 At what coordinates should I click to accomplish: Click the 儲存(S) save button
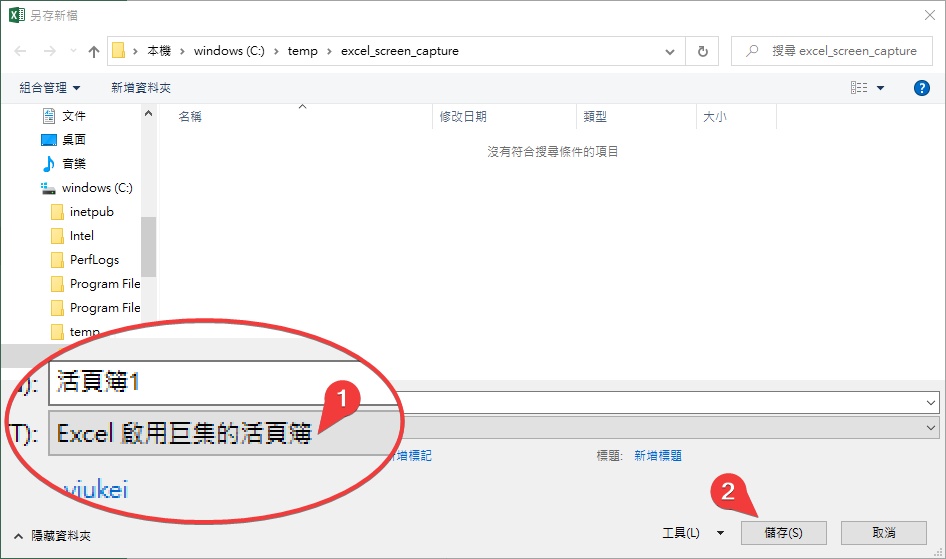click(x=783, y=533)
